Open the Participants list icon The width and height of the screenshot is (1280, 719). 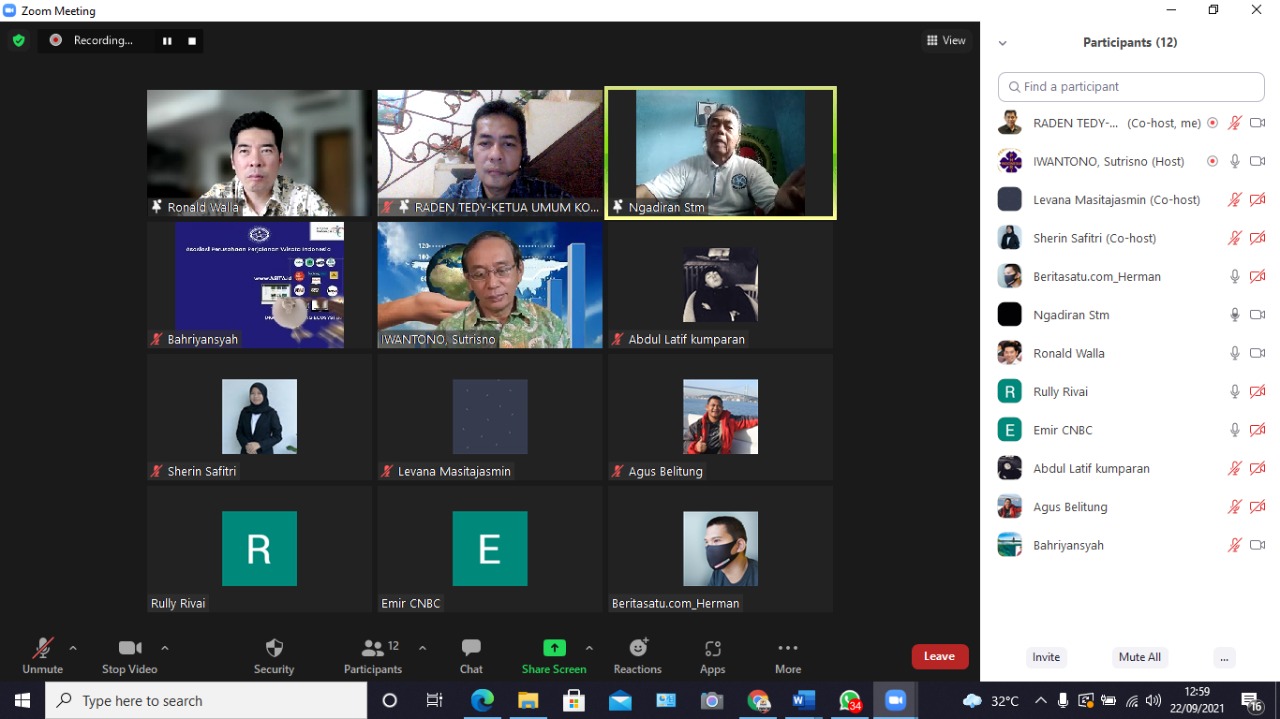(373, 648)
